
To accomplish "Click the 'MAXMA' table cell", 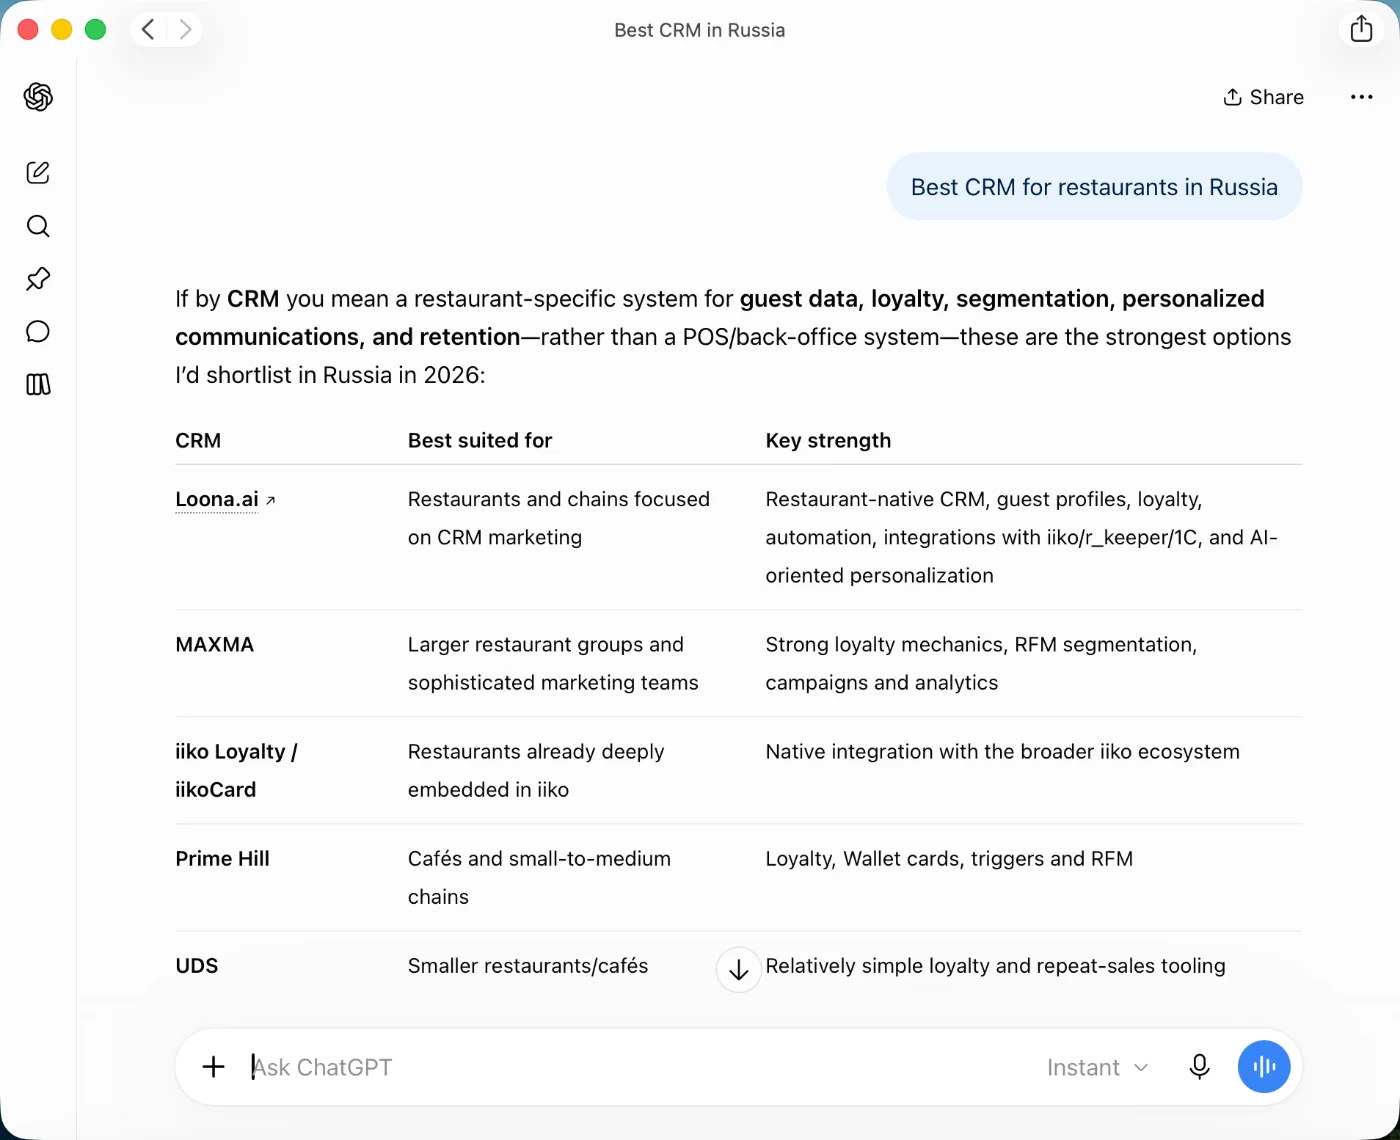I will (215, 645).
